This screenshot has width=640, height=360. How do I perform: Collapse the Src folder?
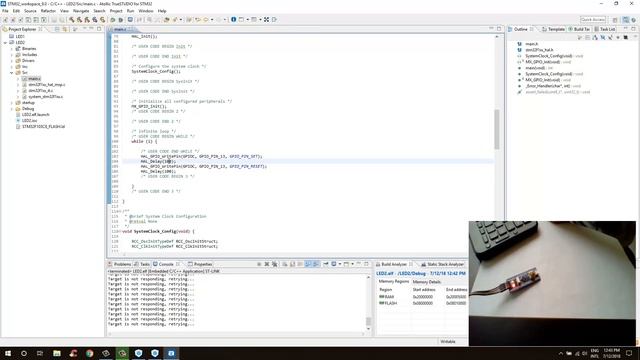12,73
